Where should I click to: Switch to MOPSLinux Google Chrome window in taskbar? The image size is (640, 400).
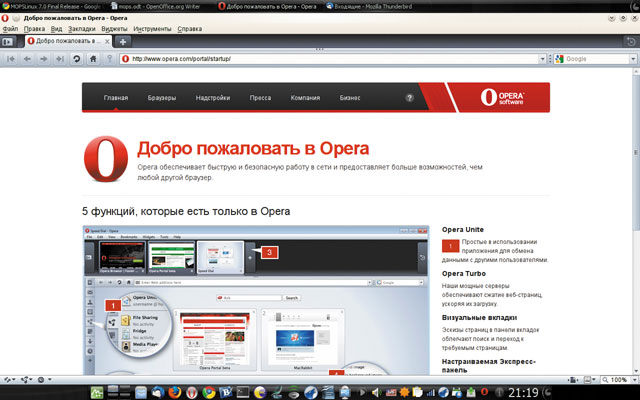pos(51,6)
